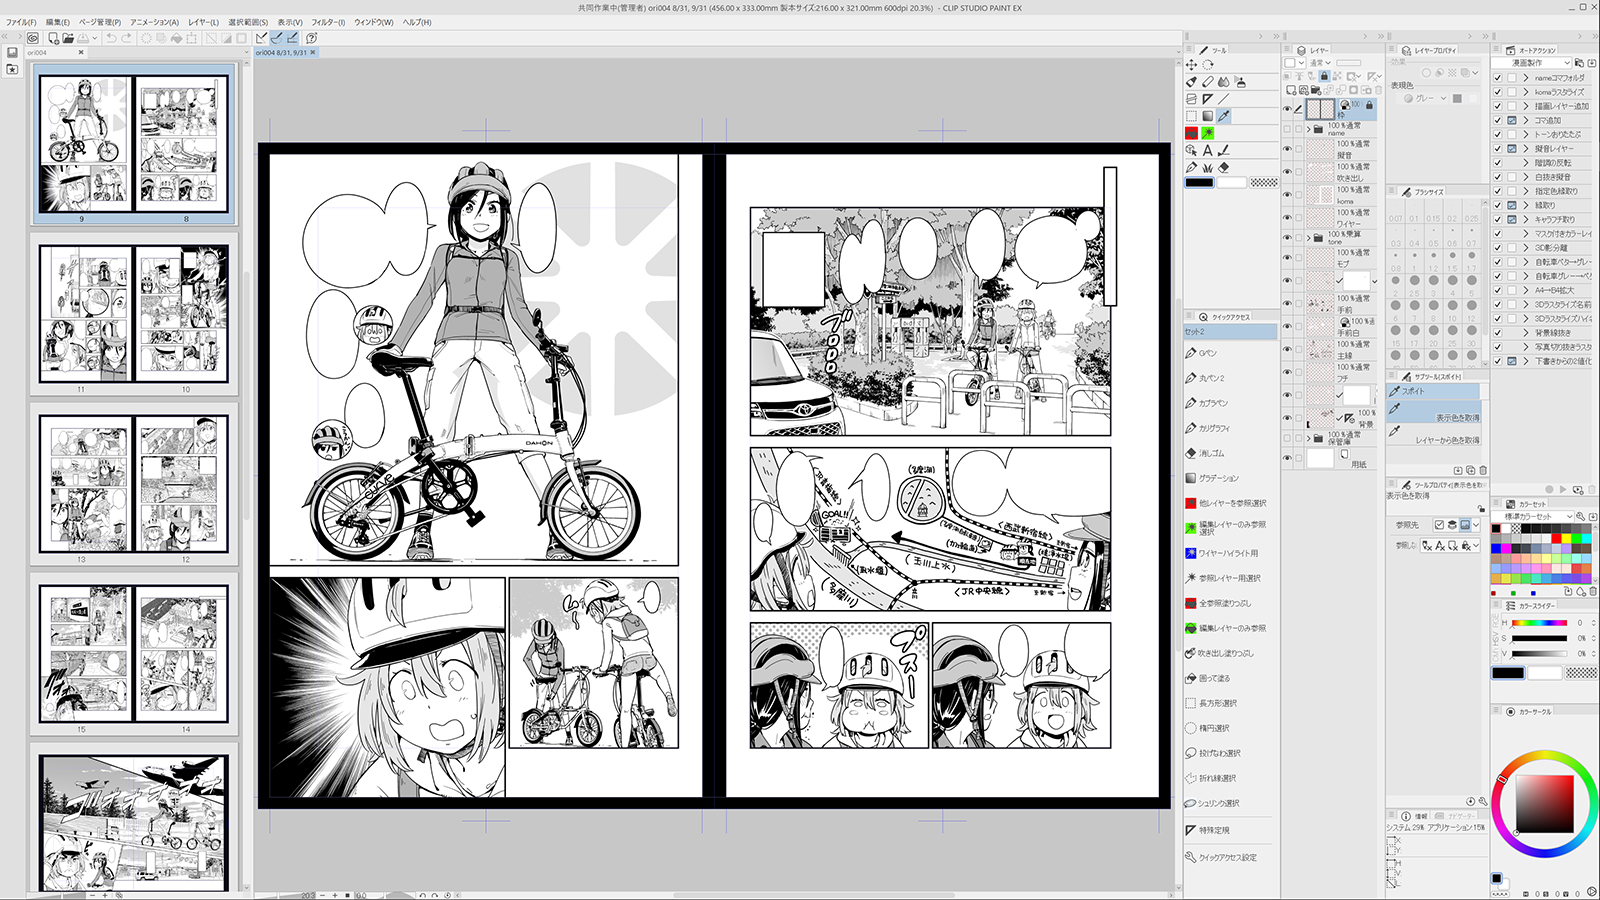This screenshot has height=900, width=1600.
Task: Switch to the ori004 8/31, 9/31 tab
Action: tap(285, 52)
